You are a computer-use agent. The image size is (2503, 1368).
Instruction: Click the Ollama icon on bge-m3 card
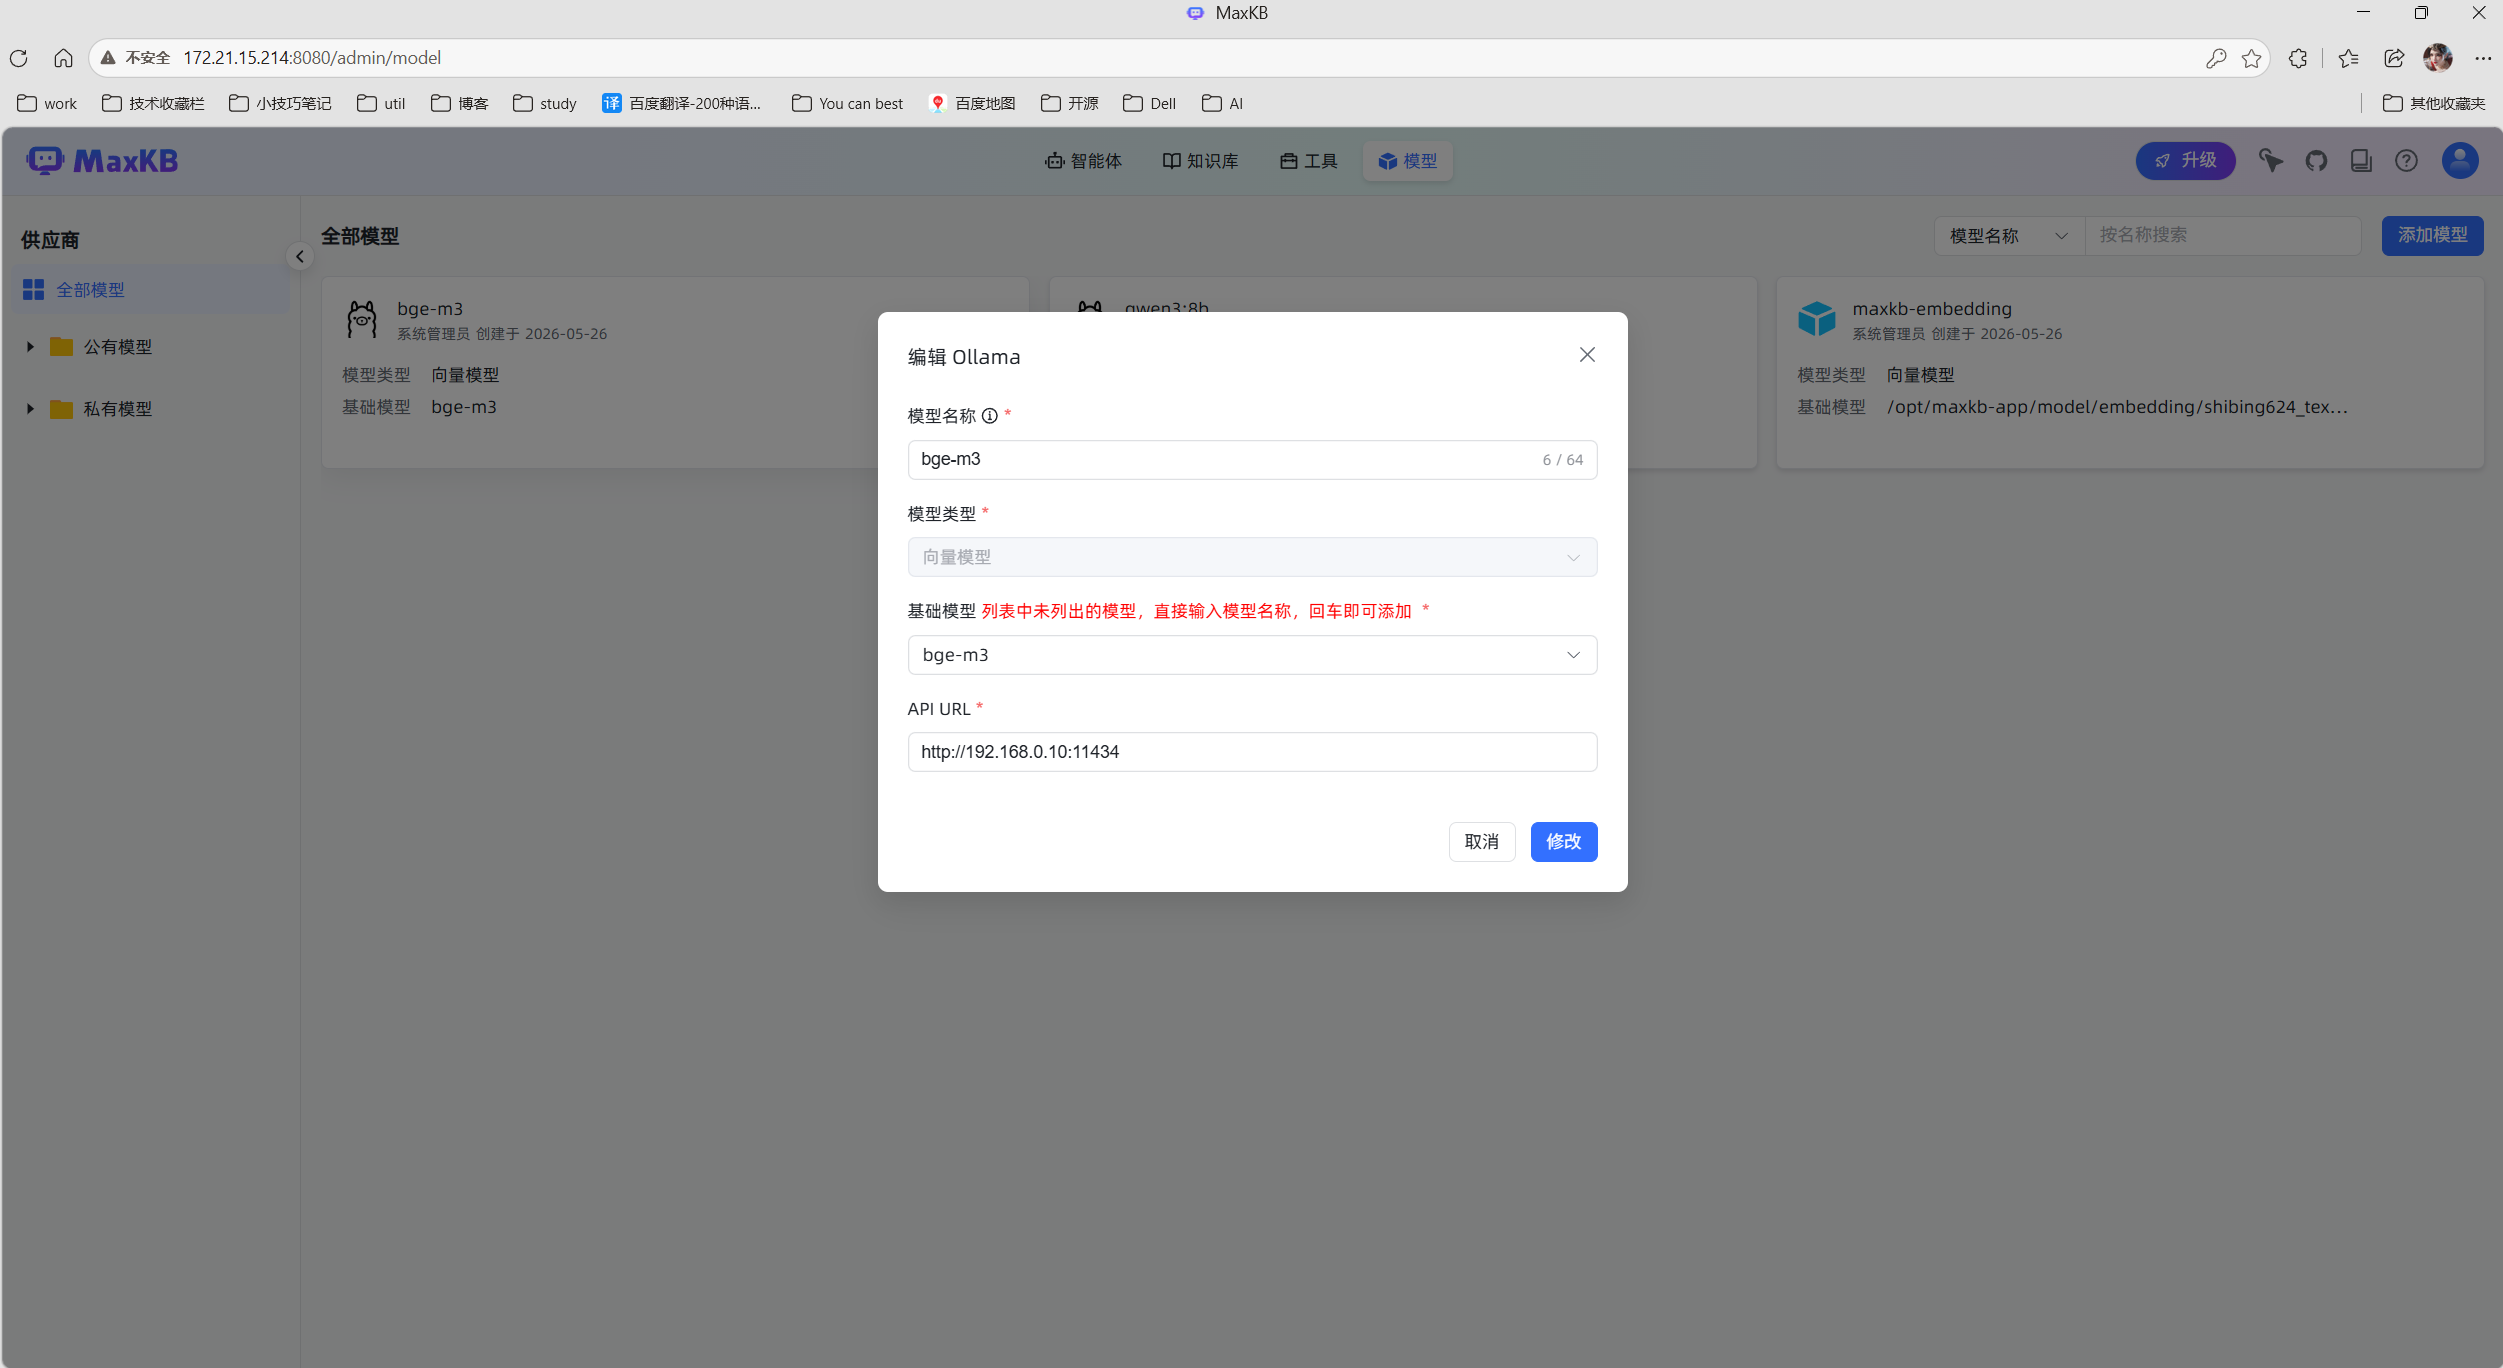362,320
